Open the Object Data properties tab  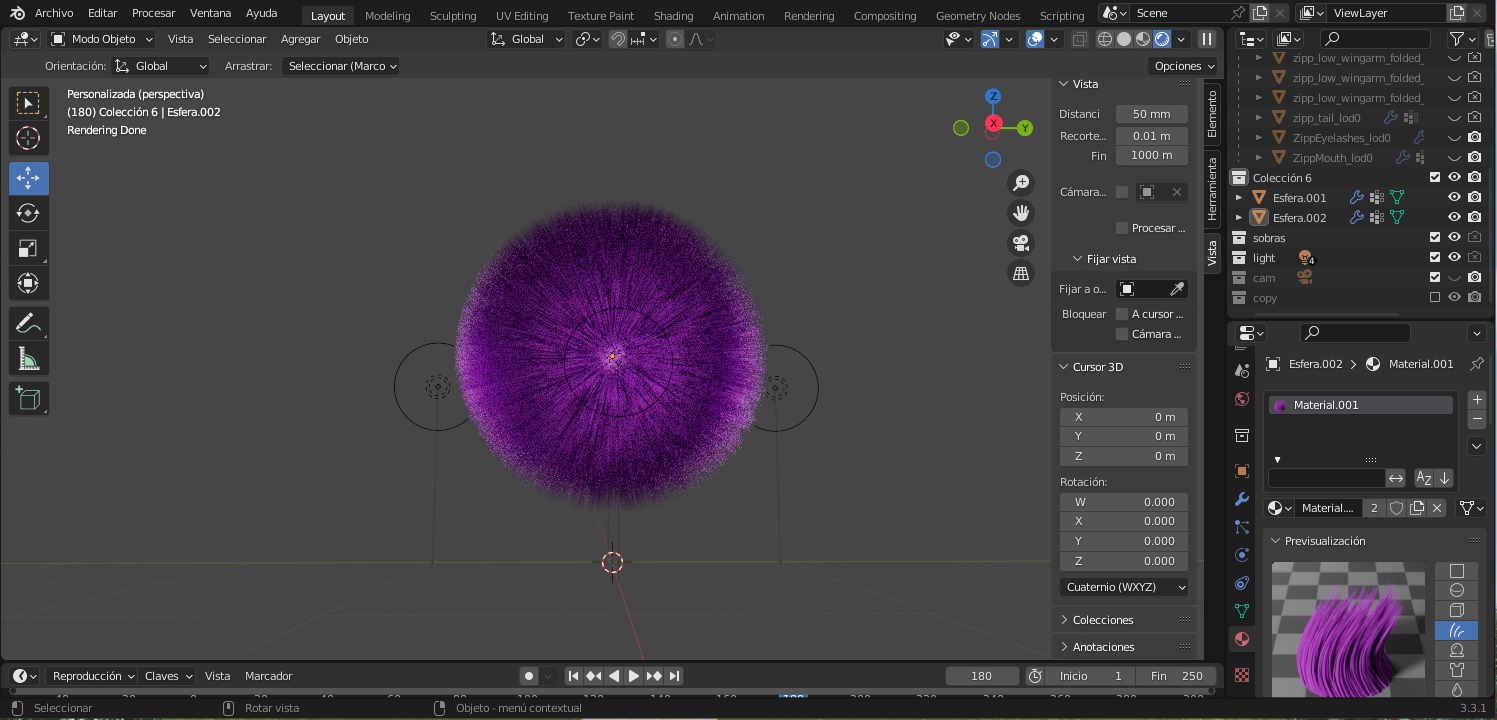click(1242, 610)
